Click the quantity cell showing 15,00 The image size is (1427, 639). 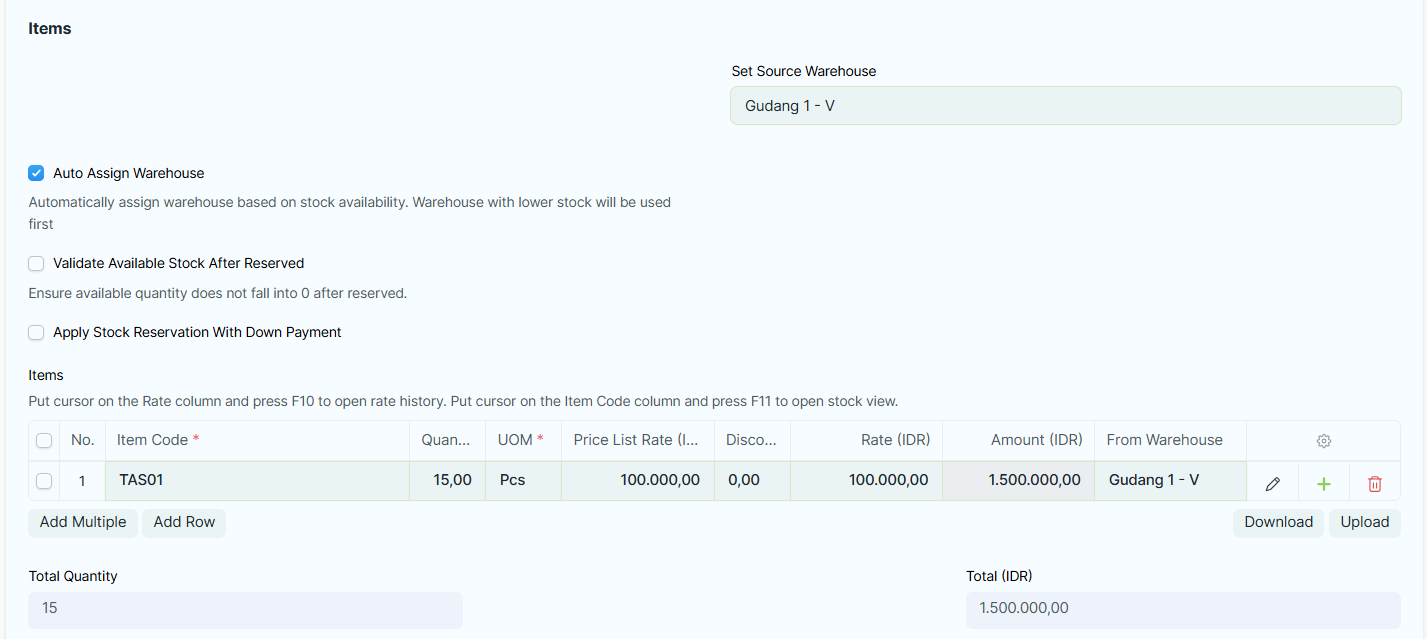(447, 481)
